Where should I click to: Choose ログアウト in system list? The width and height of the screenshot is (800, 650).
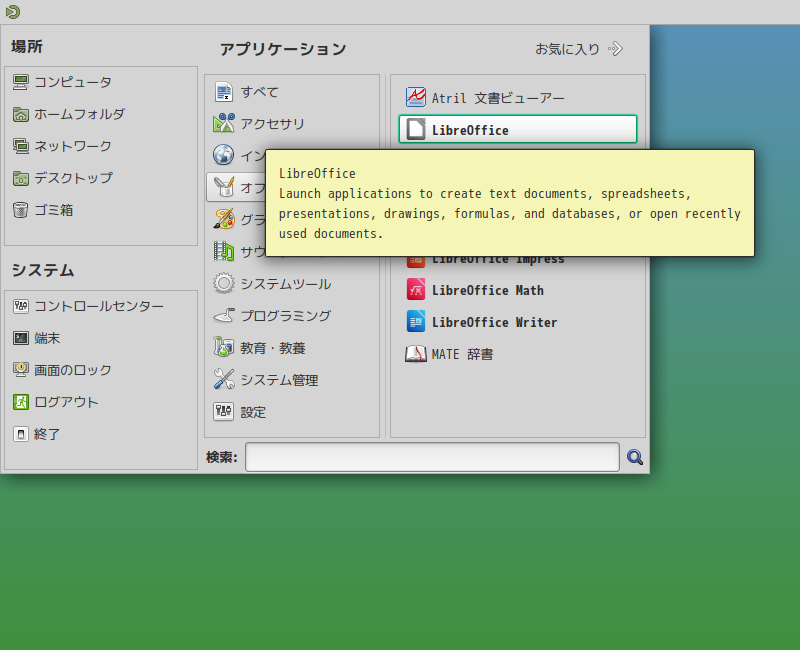coord(56,403)
